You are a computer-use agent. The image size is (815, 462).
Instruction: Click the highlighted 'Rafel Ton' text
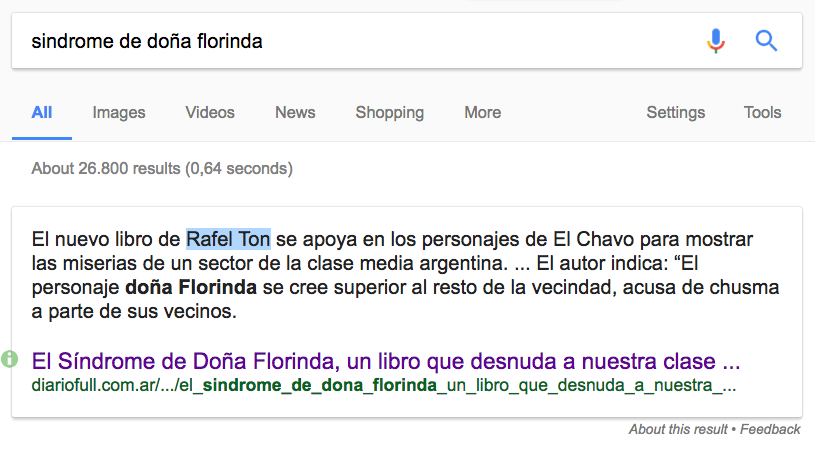[x=228, y=239]
